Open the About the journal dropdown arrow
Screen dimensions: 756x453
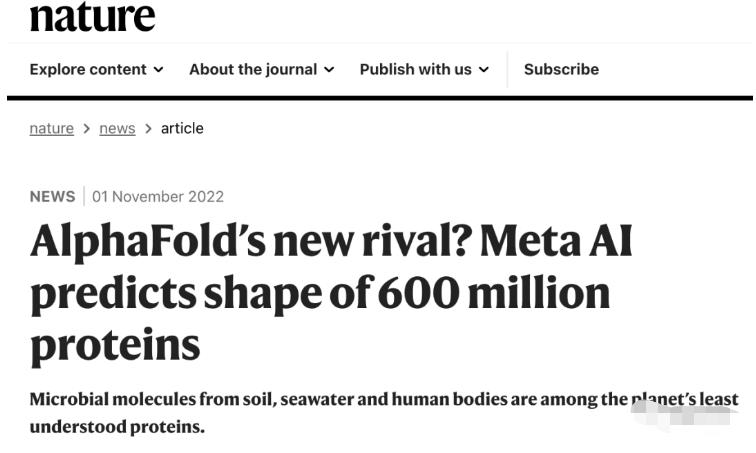(x=329, y=70)
